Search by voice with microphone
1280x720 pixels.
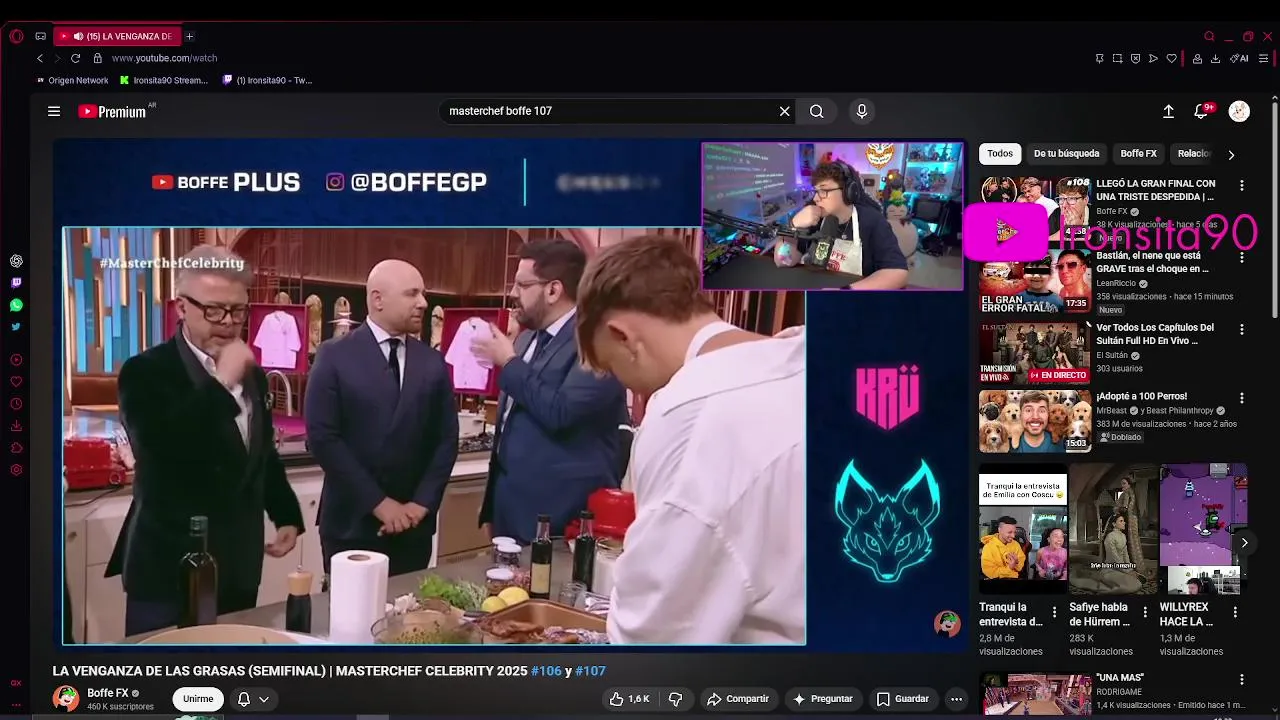(x=862, y=111)
